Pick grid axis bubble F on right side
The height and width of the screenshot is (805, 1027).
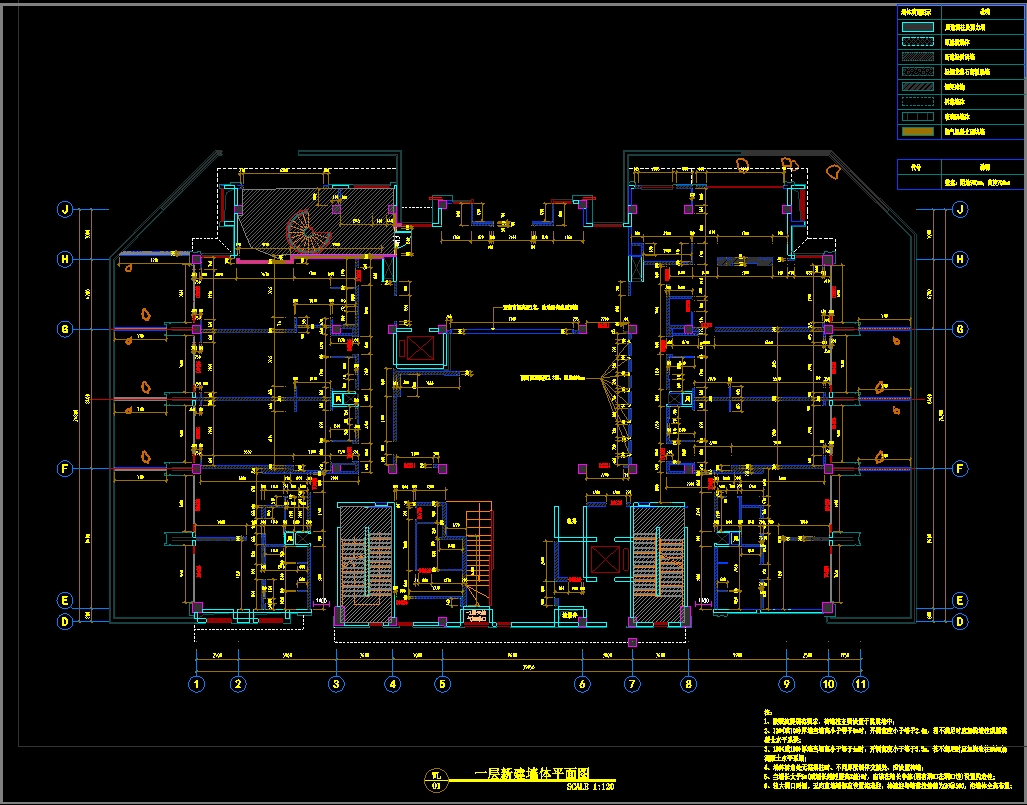(x=960, y=468)
